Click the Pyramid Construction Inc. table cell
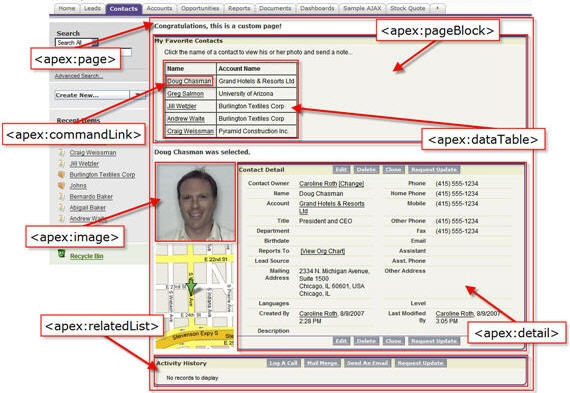The image size is (570, 393). pyautogui.click(x=257, y=131)
